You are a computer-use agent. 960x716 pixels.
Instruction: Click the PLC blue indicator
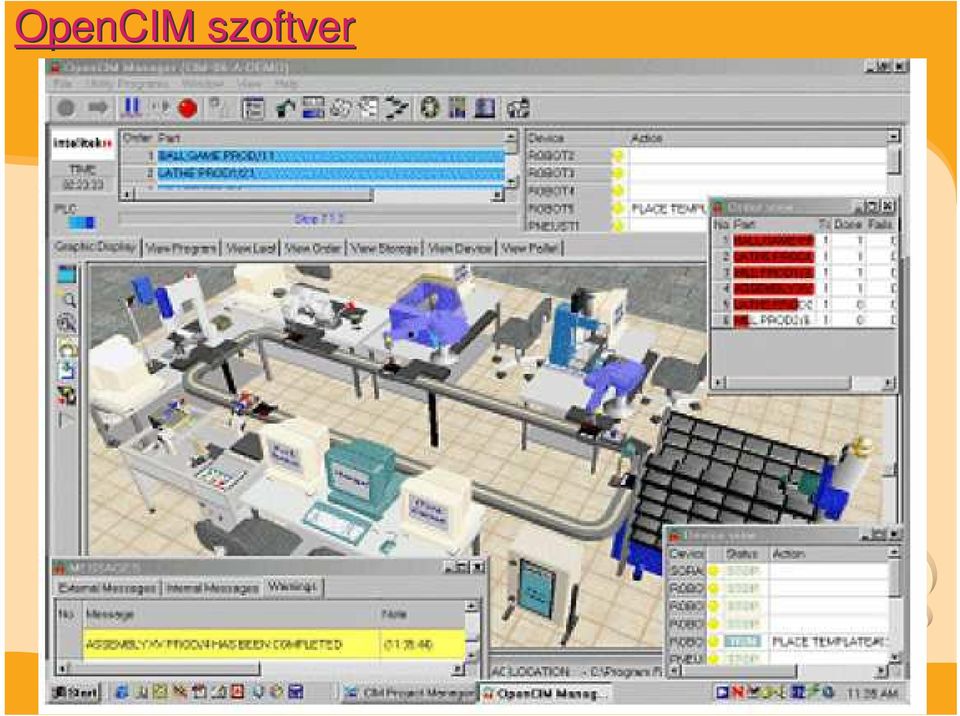(81, 223)
